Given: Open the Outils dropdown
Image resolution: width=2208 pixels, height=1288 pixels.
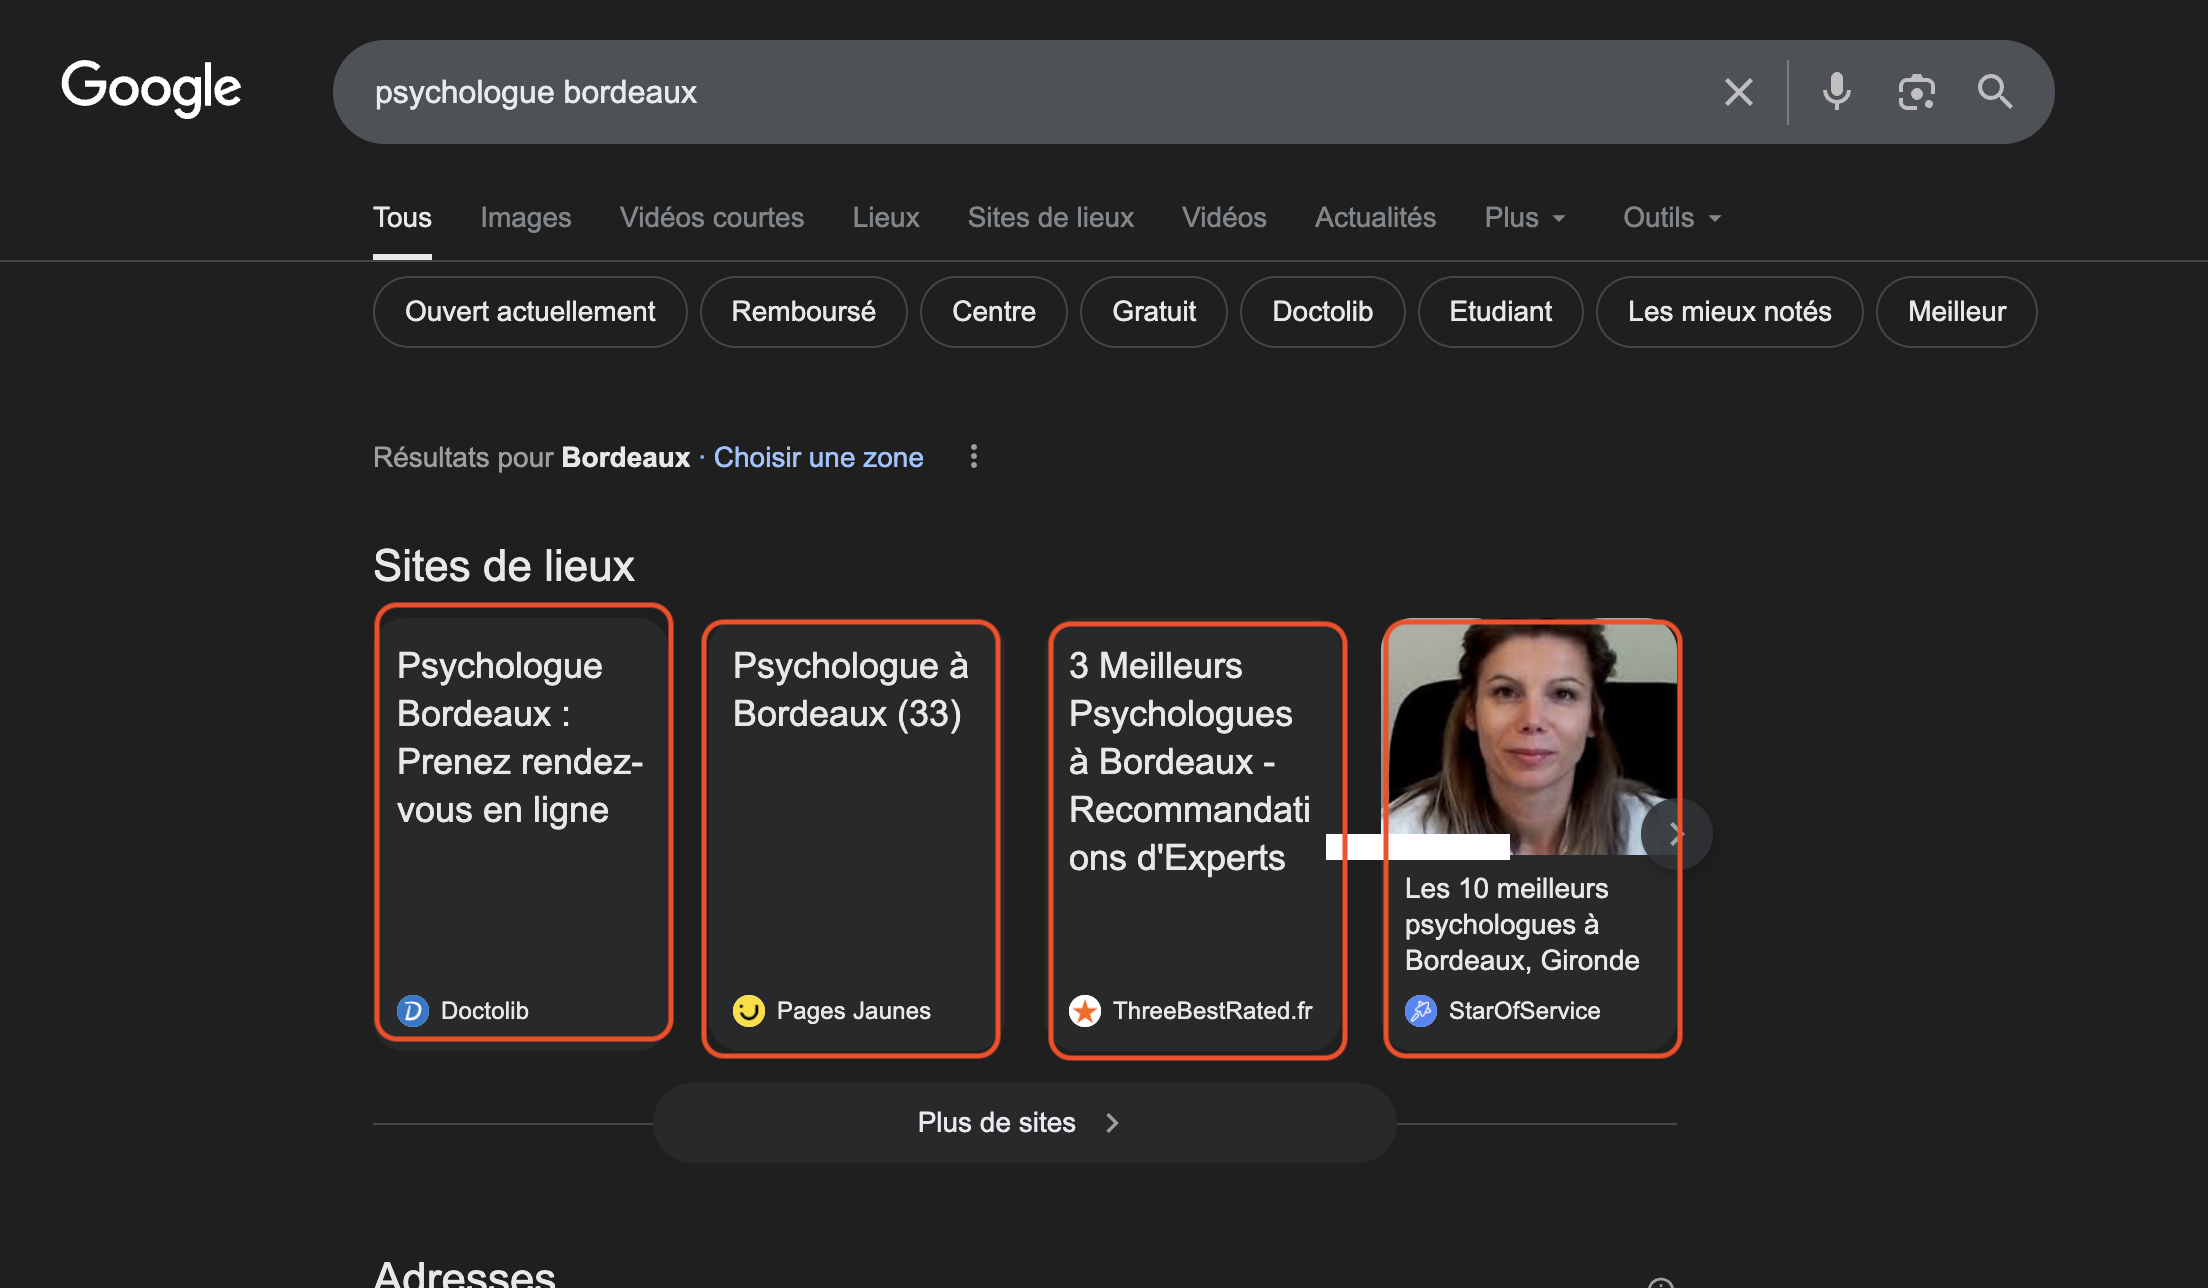Looking at the screenshot, I should point(1671,218).
